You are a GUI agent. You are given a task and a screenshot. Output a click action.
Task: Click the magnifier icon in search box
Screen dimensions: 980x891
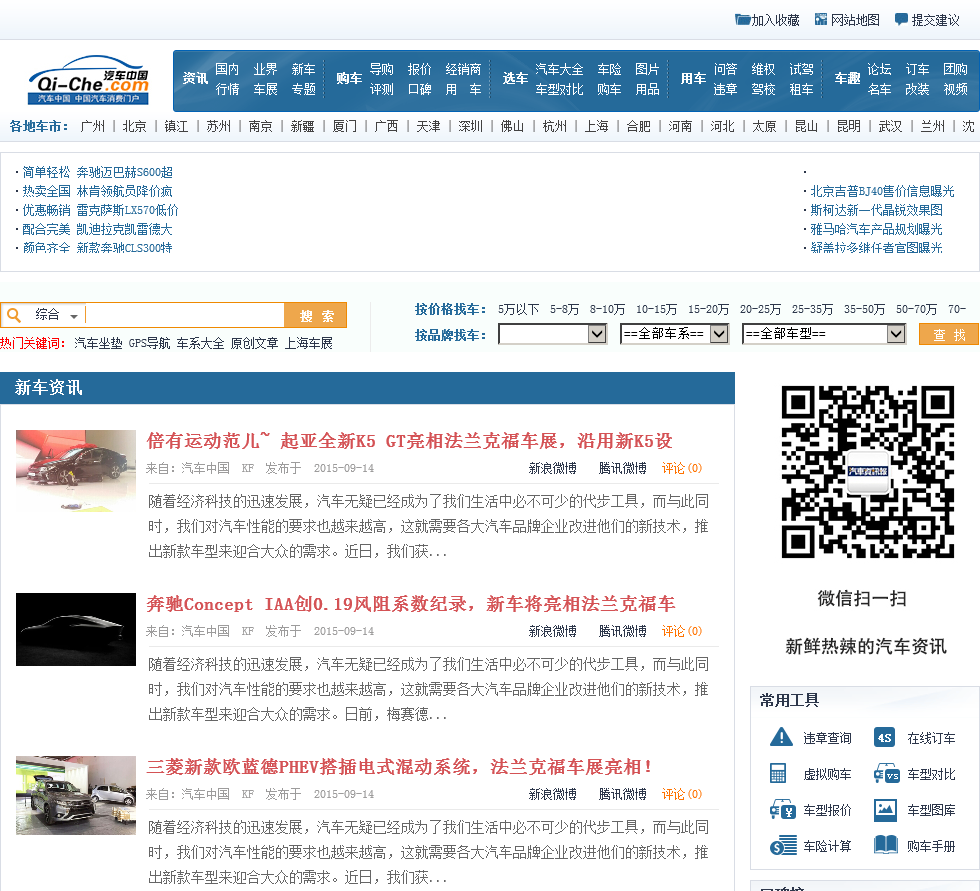click(x=14, y=314)
